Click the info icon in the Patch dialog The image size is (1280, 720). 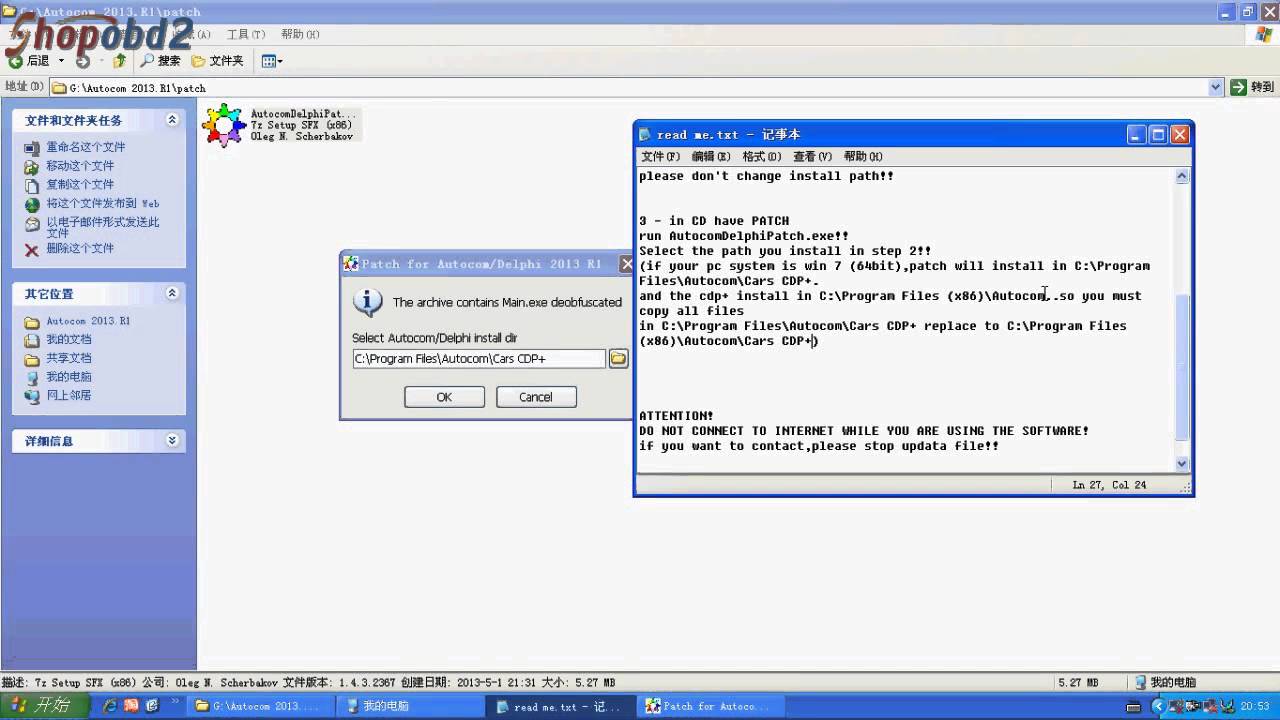point(368,302)
